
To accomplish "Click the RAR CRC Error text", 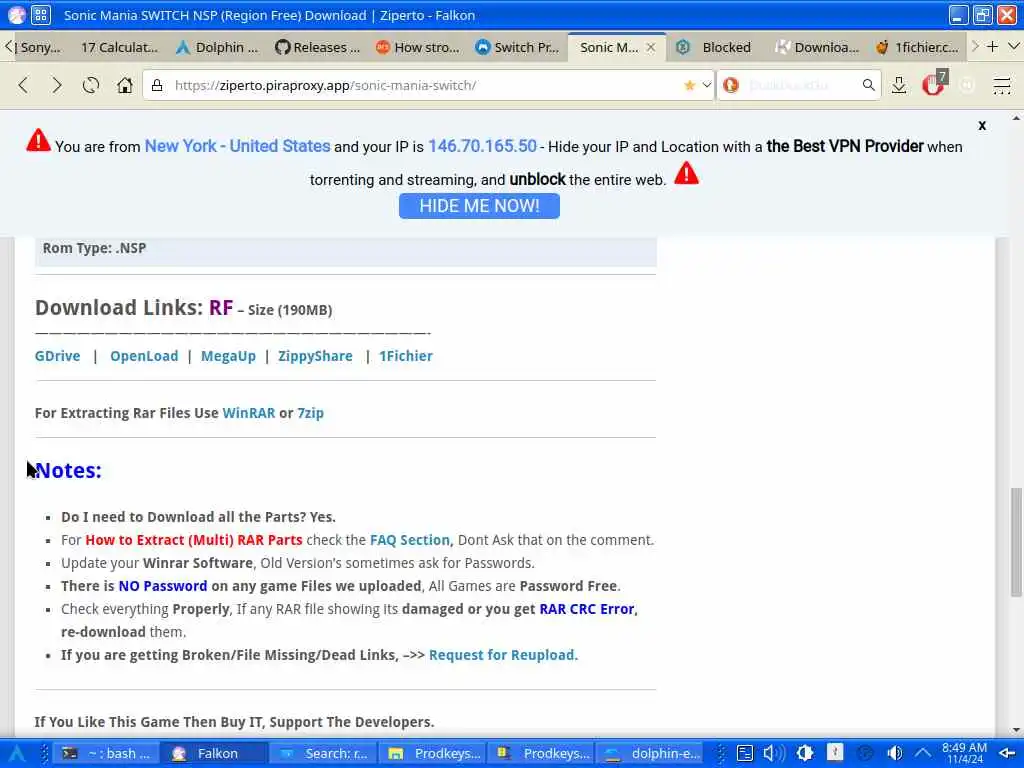I will point(586,609).
